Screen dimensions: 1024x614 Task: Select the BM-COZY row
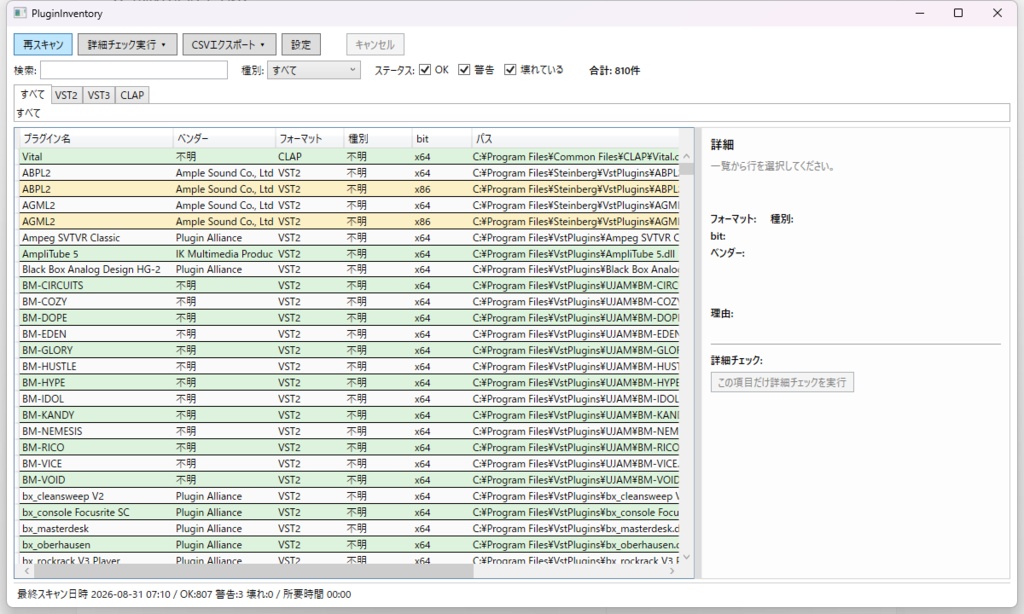click(x=349, y=302)
